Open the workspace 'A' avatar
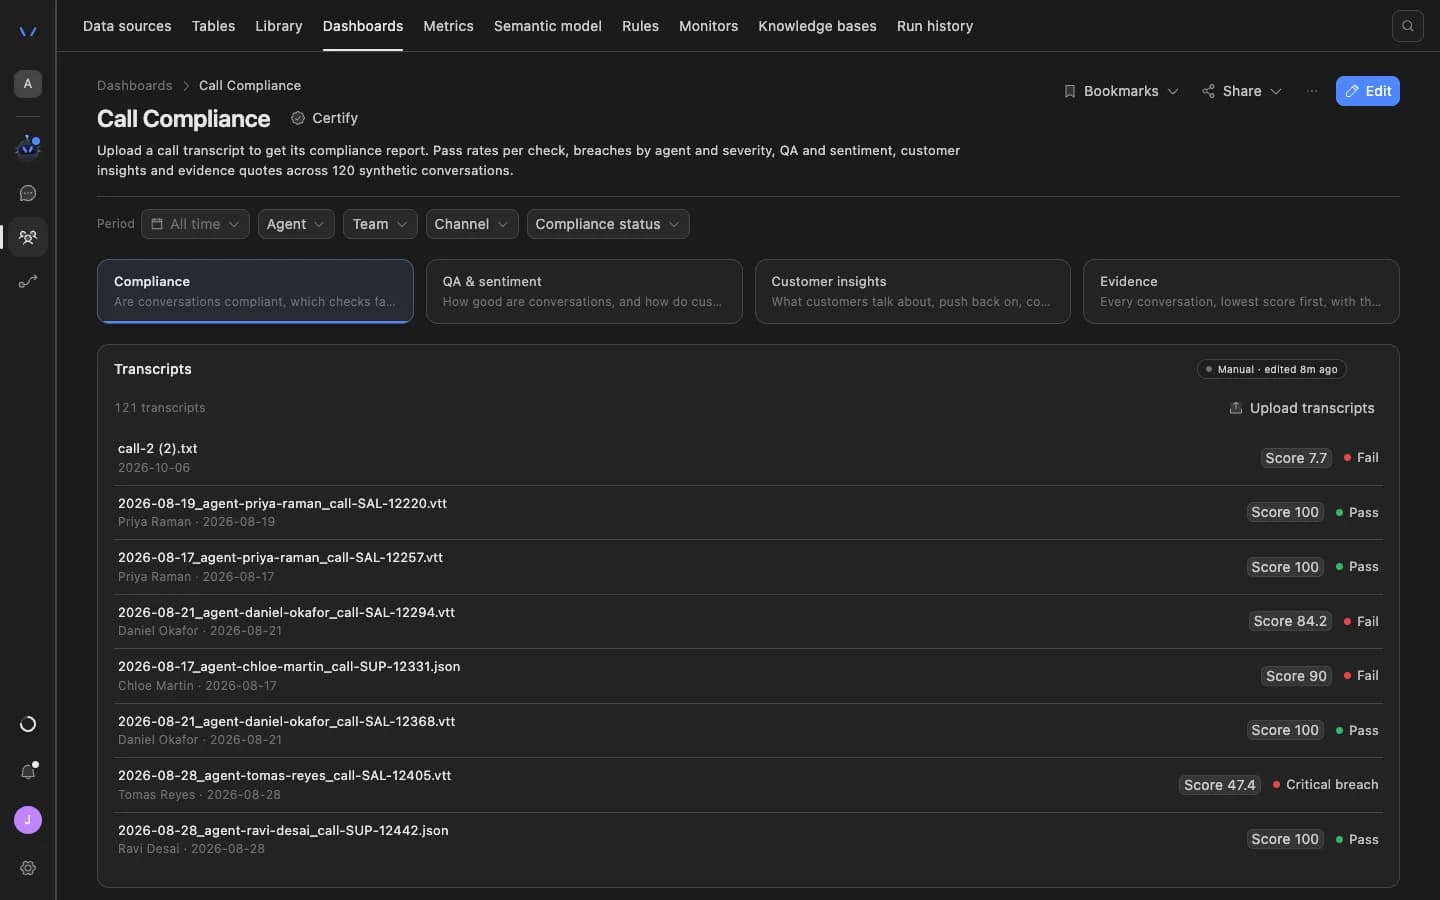 click(28, 84)
